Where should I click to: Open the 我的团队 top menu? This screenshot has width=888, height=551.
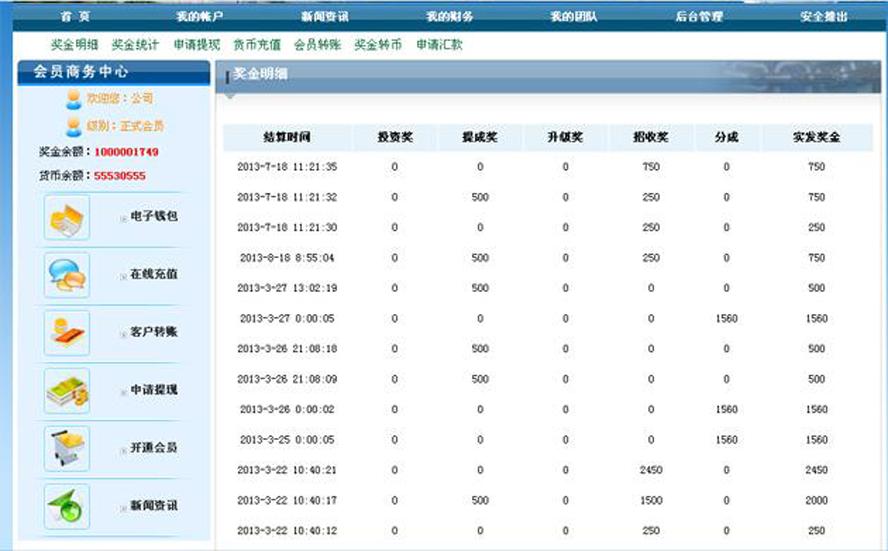click(574, 16)
